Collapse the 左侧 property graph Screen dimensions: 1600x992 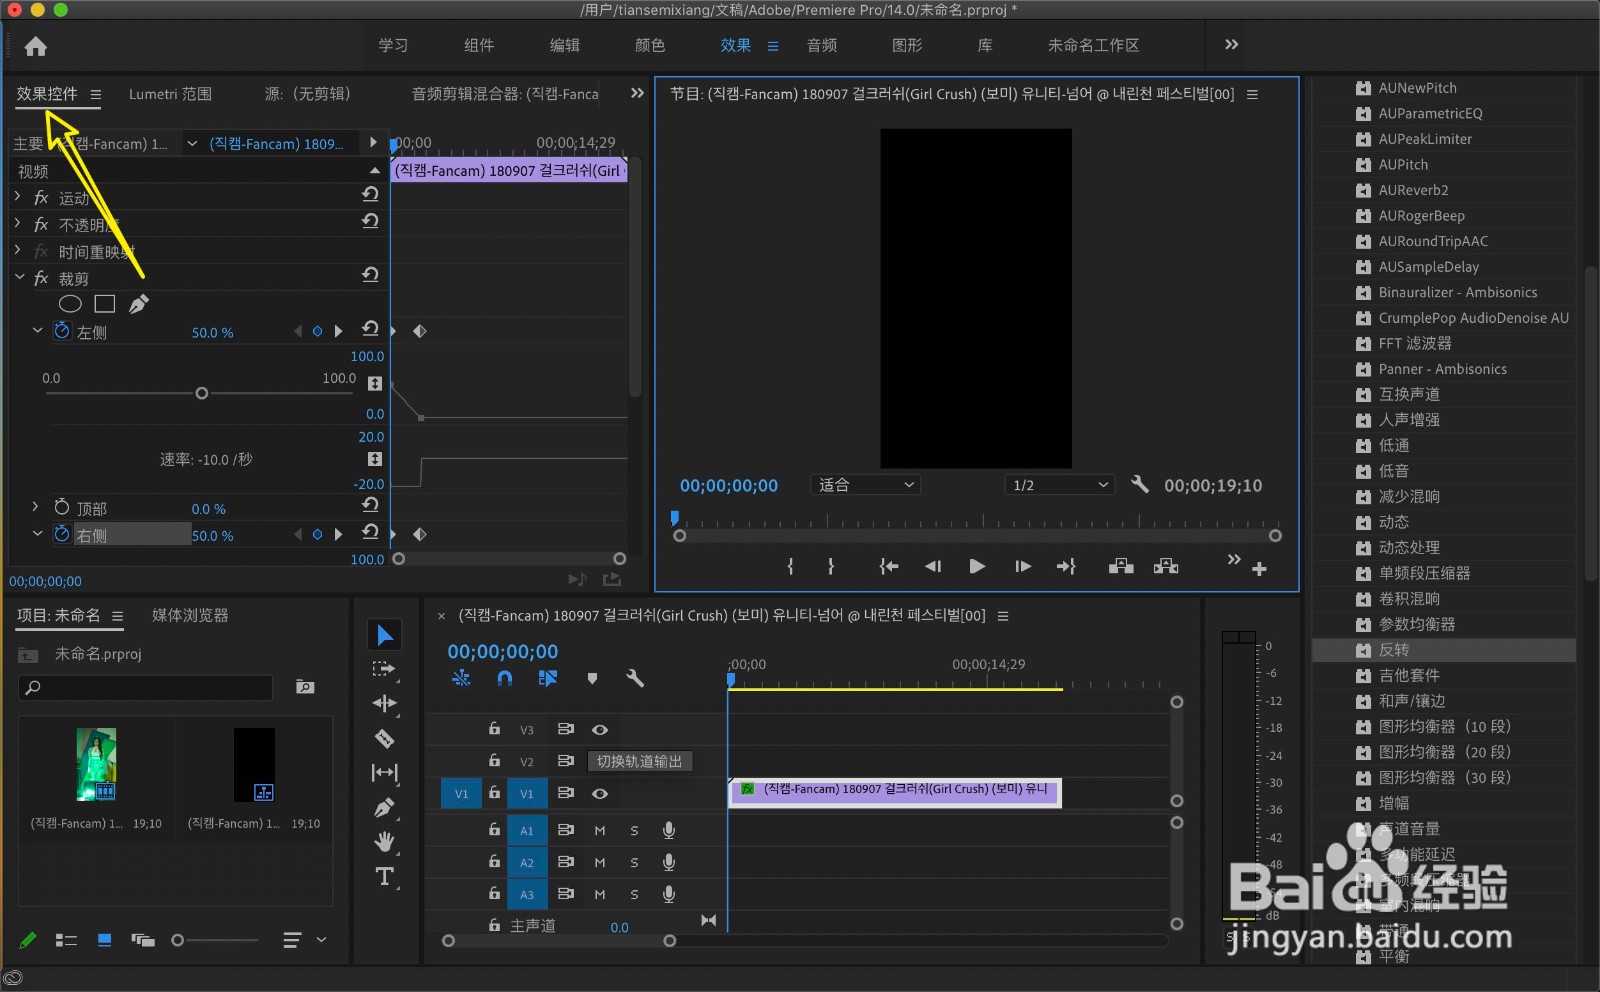[x=37, y=330]
